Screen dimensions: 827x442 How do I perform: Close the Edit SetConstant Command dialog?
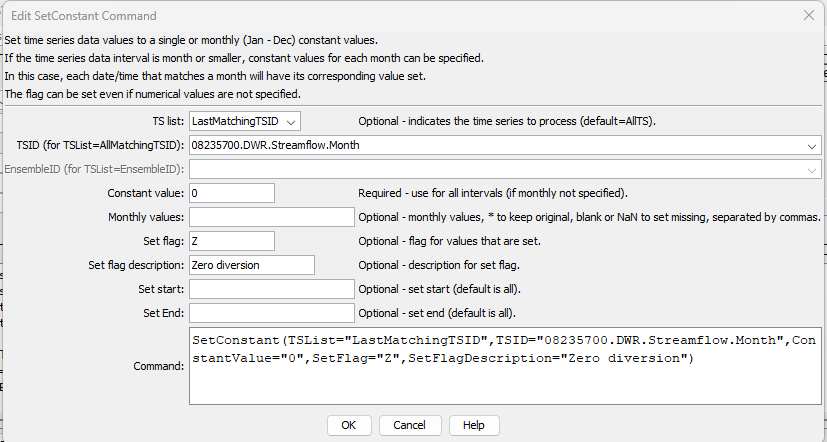809,15
